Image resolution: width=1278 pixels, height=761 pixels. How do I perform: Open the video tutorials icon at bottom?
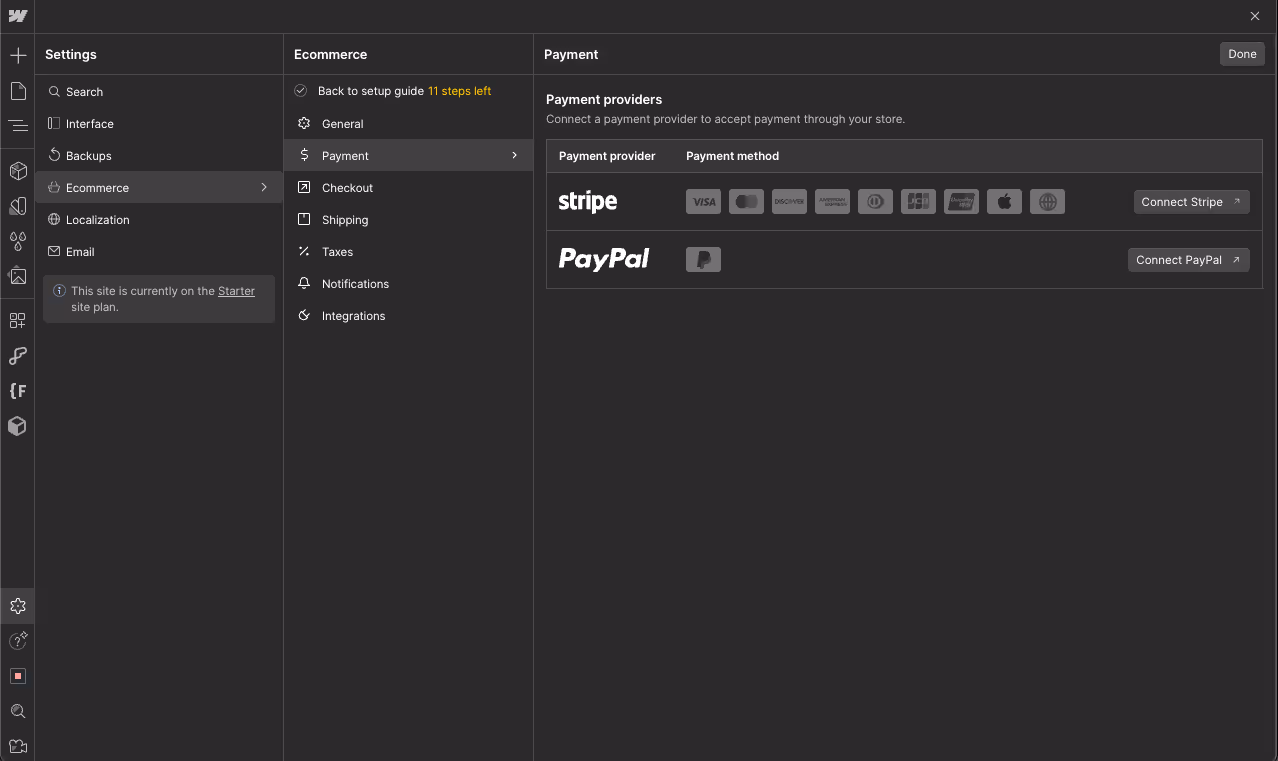[x=17, y=746]
